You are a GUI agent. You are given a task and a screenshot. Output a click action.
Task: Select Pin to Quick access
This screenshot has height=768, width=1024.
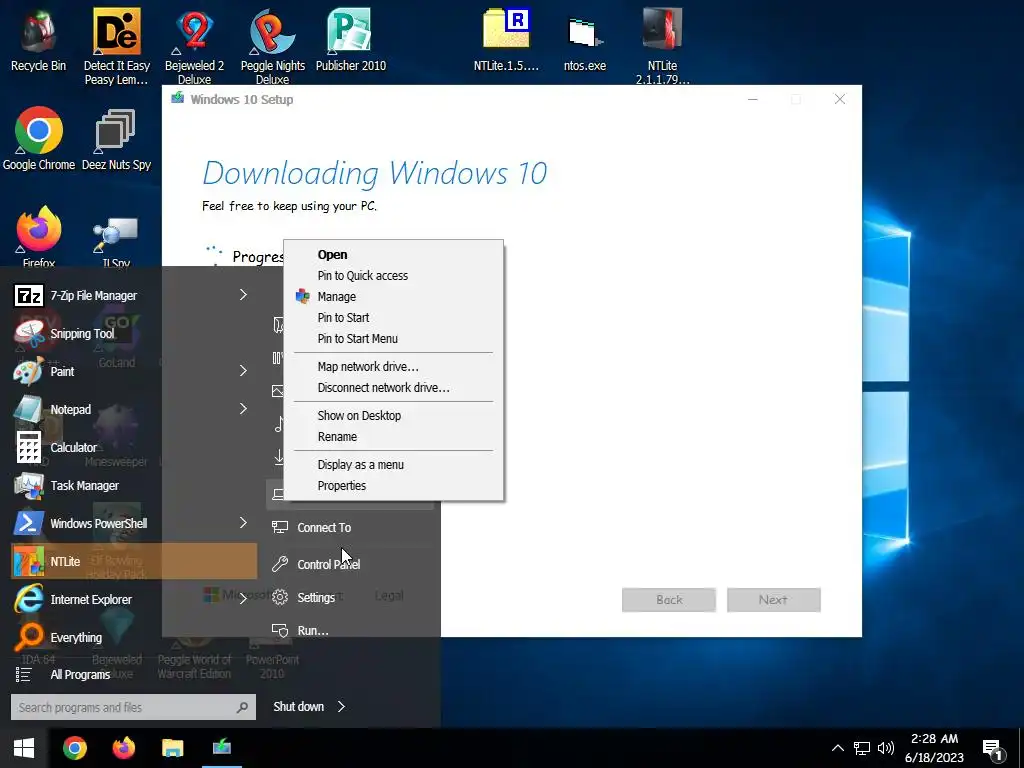click(393, 276)
